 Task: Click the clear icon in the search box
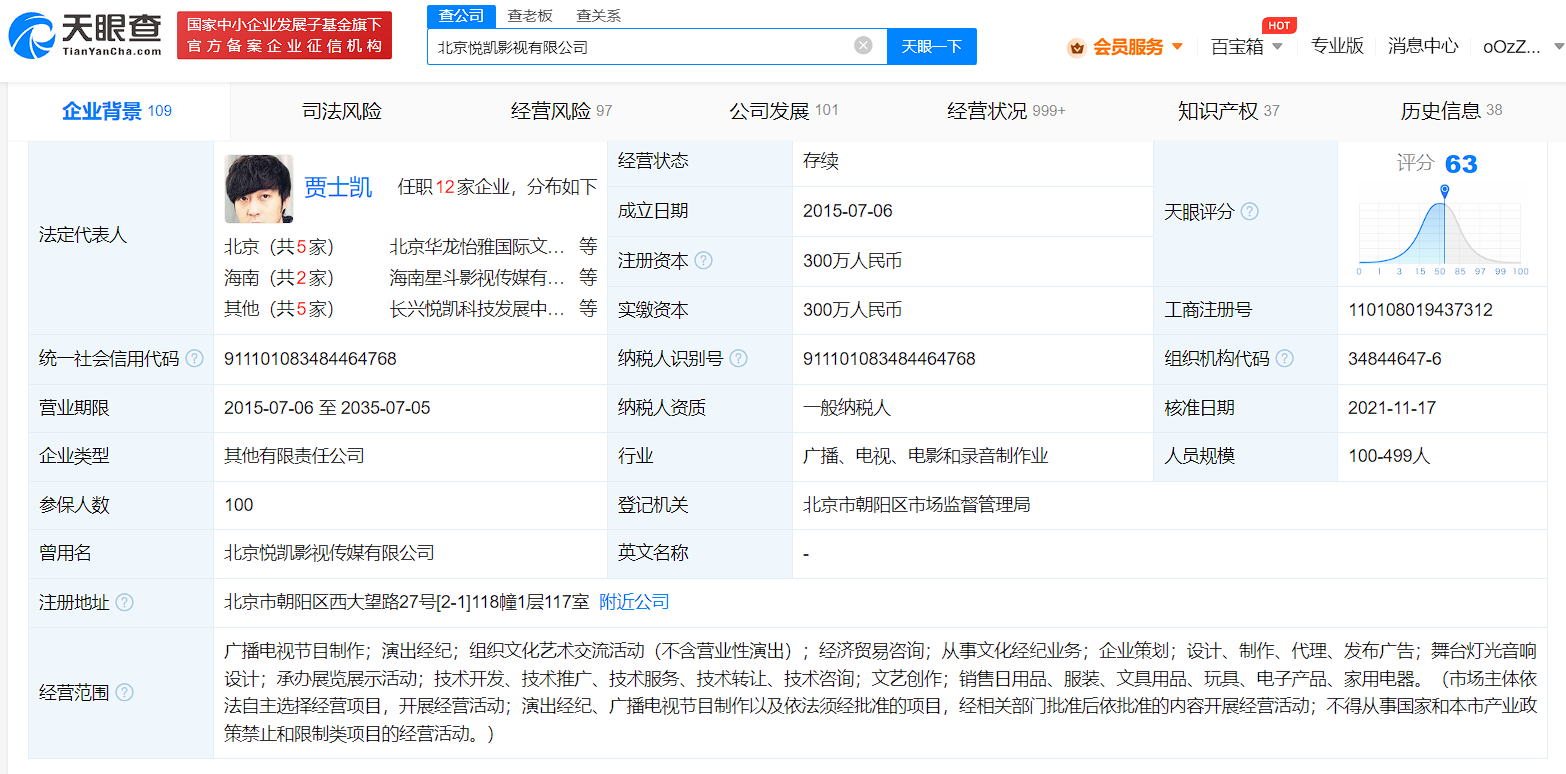pyautogui.click(x=862, y=46)
